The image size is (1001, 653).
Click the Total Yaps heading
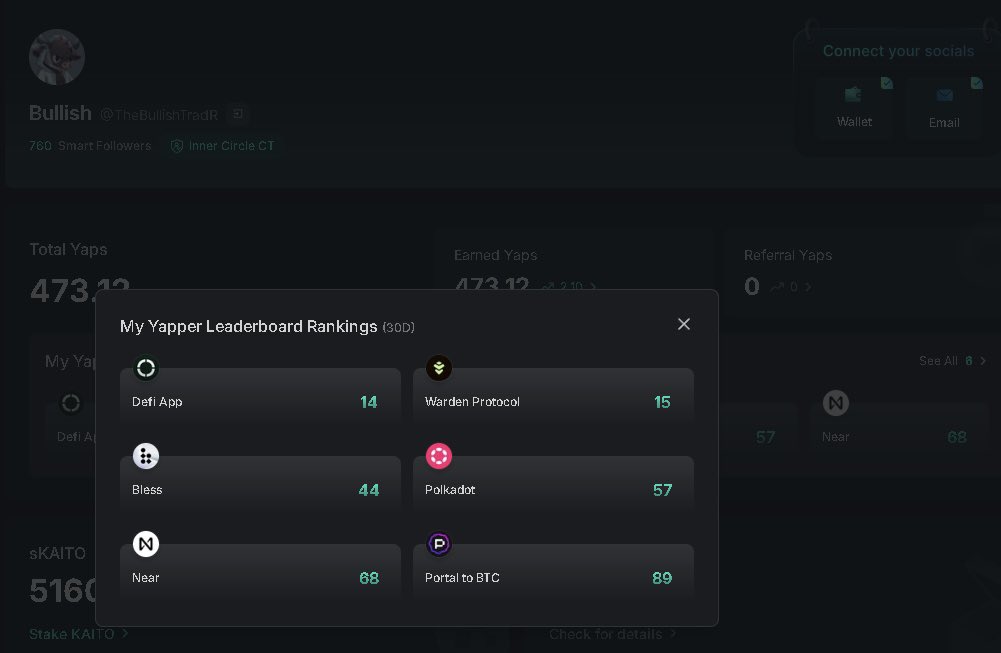(68, 250)
